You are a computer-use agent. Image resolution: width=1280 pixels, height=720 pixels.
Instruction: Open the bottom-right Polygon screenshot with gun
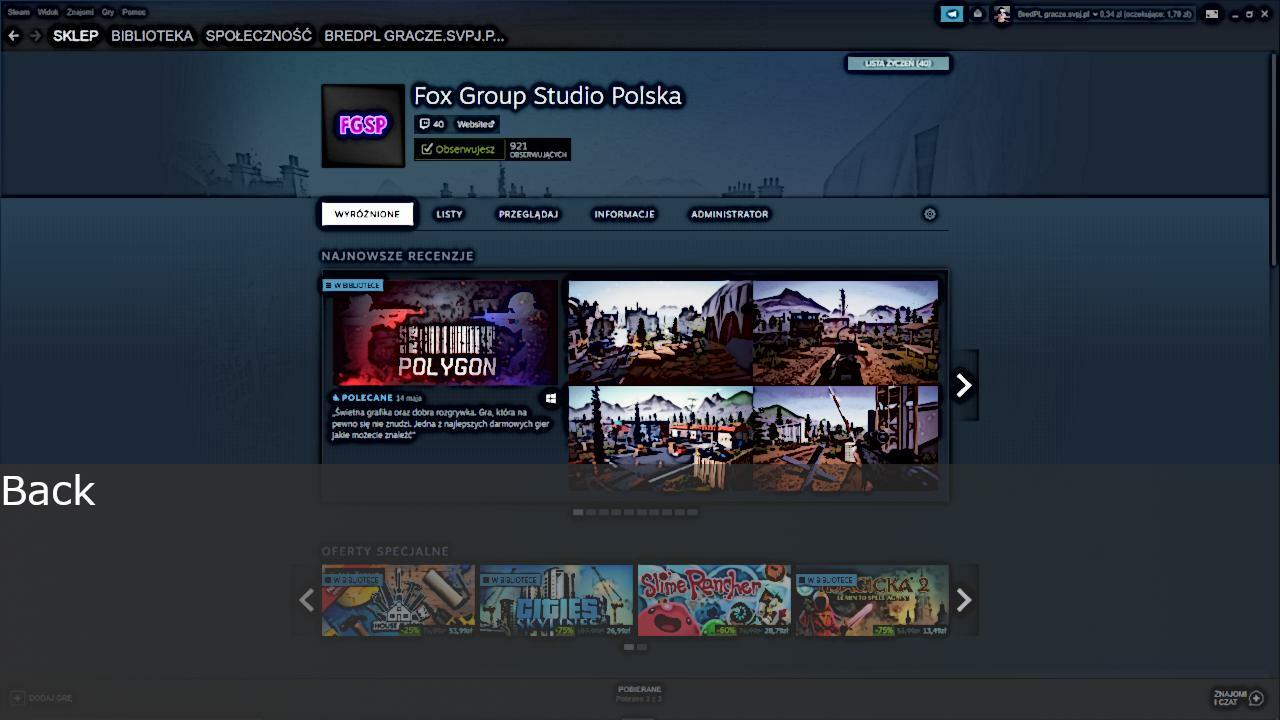846,438
